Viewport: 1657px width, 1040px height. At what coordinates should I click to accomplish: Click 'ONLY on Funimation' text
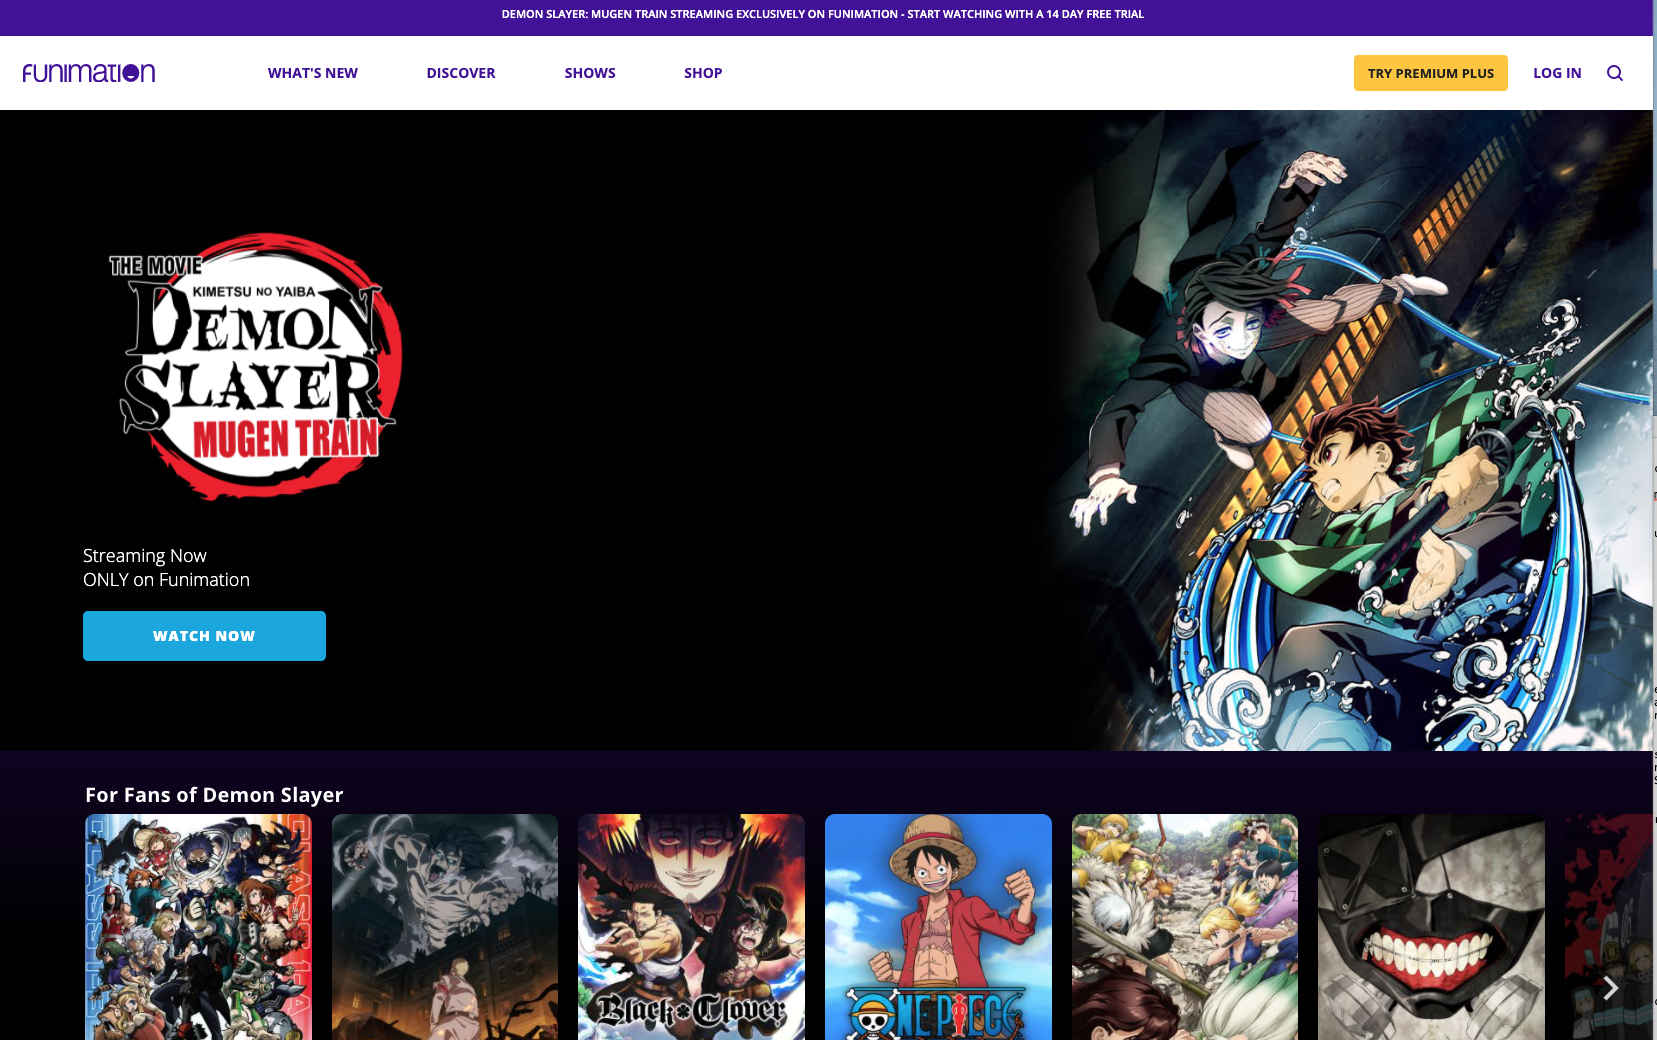166,580
